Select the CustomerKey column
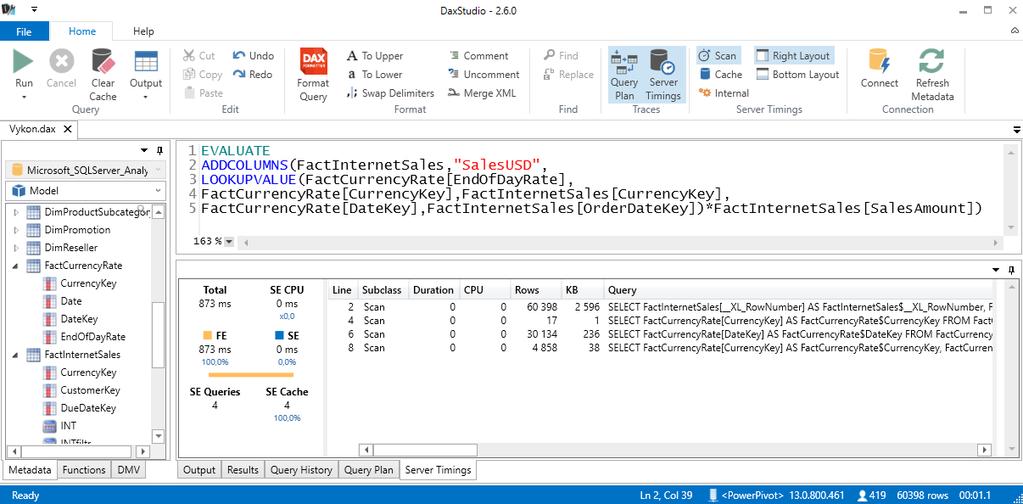The height and width of the screenshot is (504, 1023). tap(90, 390)
